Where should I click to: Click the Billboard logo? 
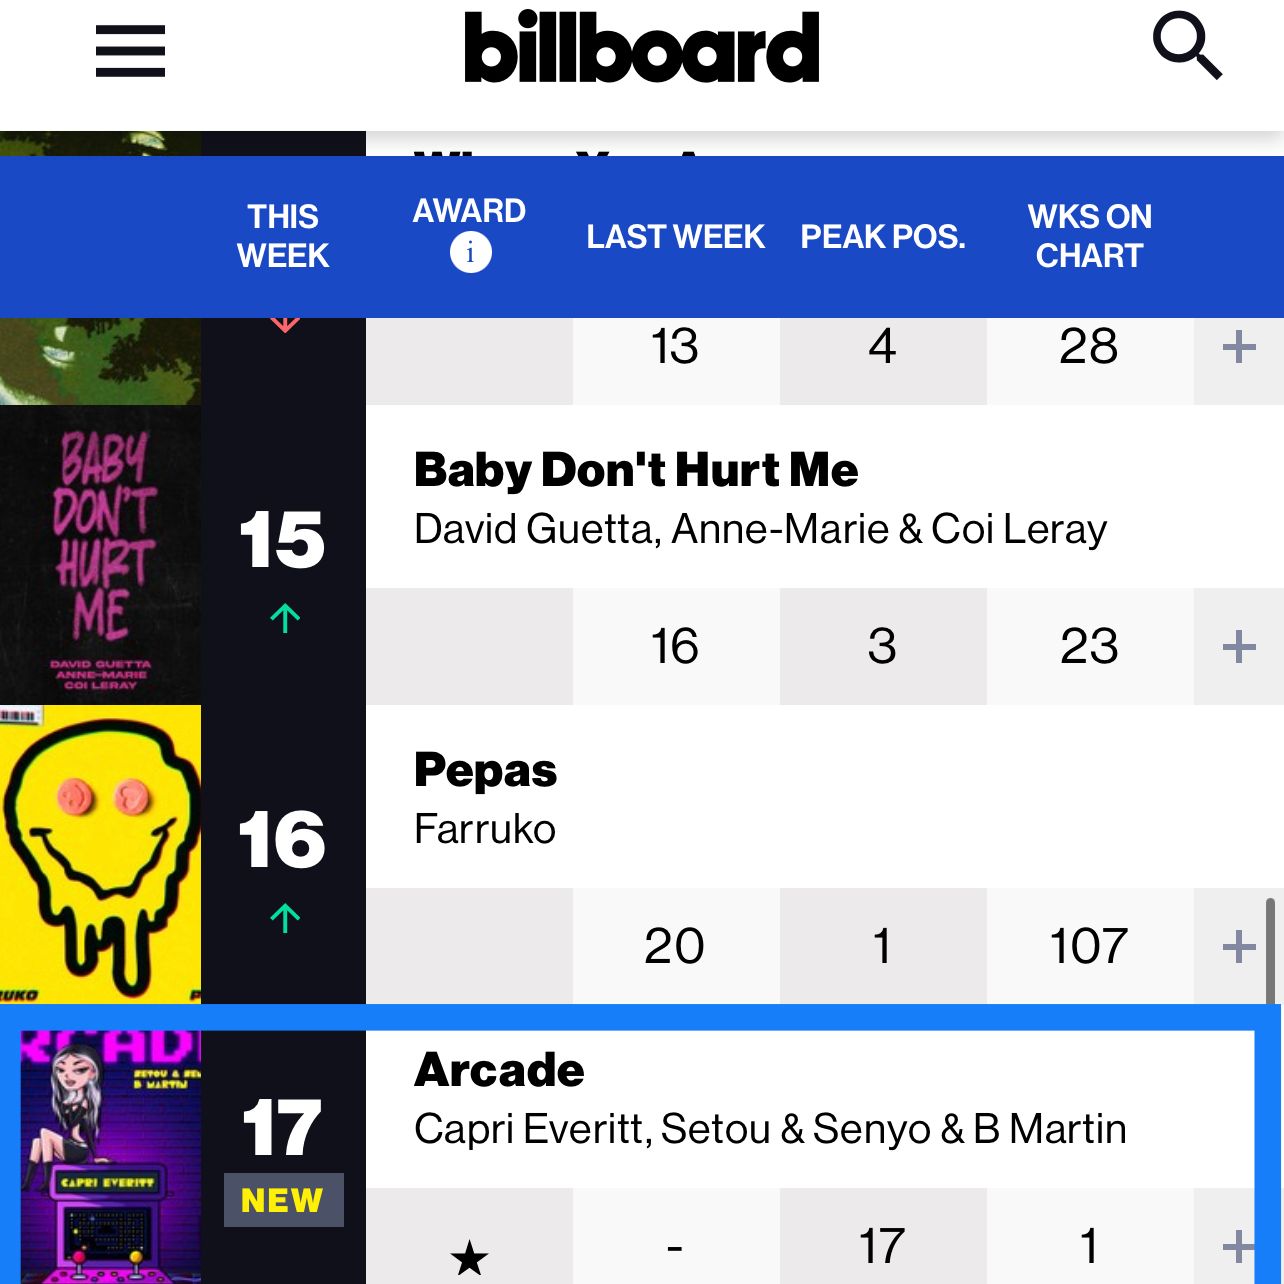point(641,47)
